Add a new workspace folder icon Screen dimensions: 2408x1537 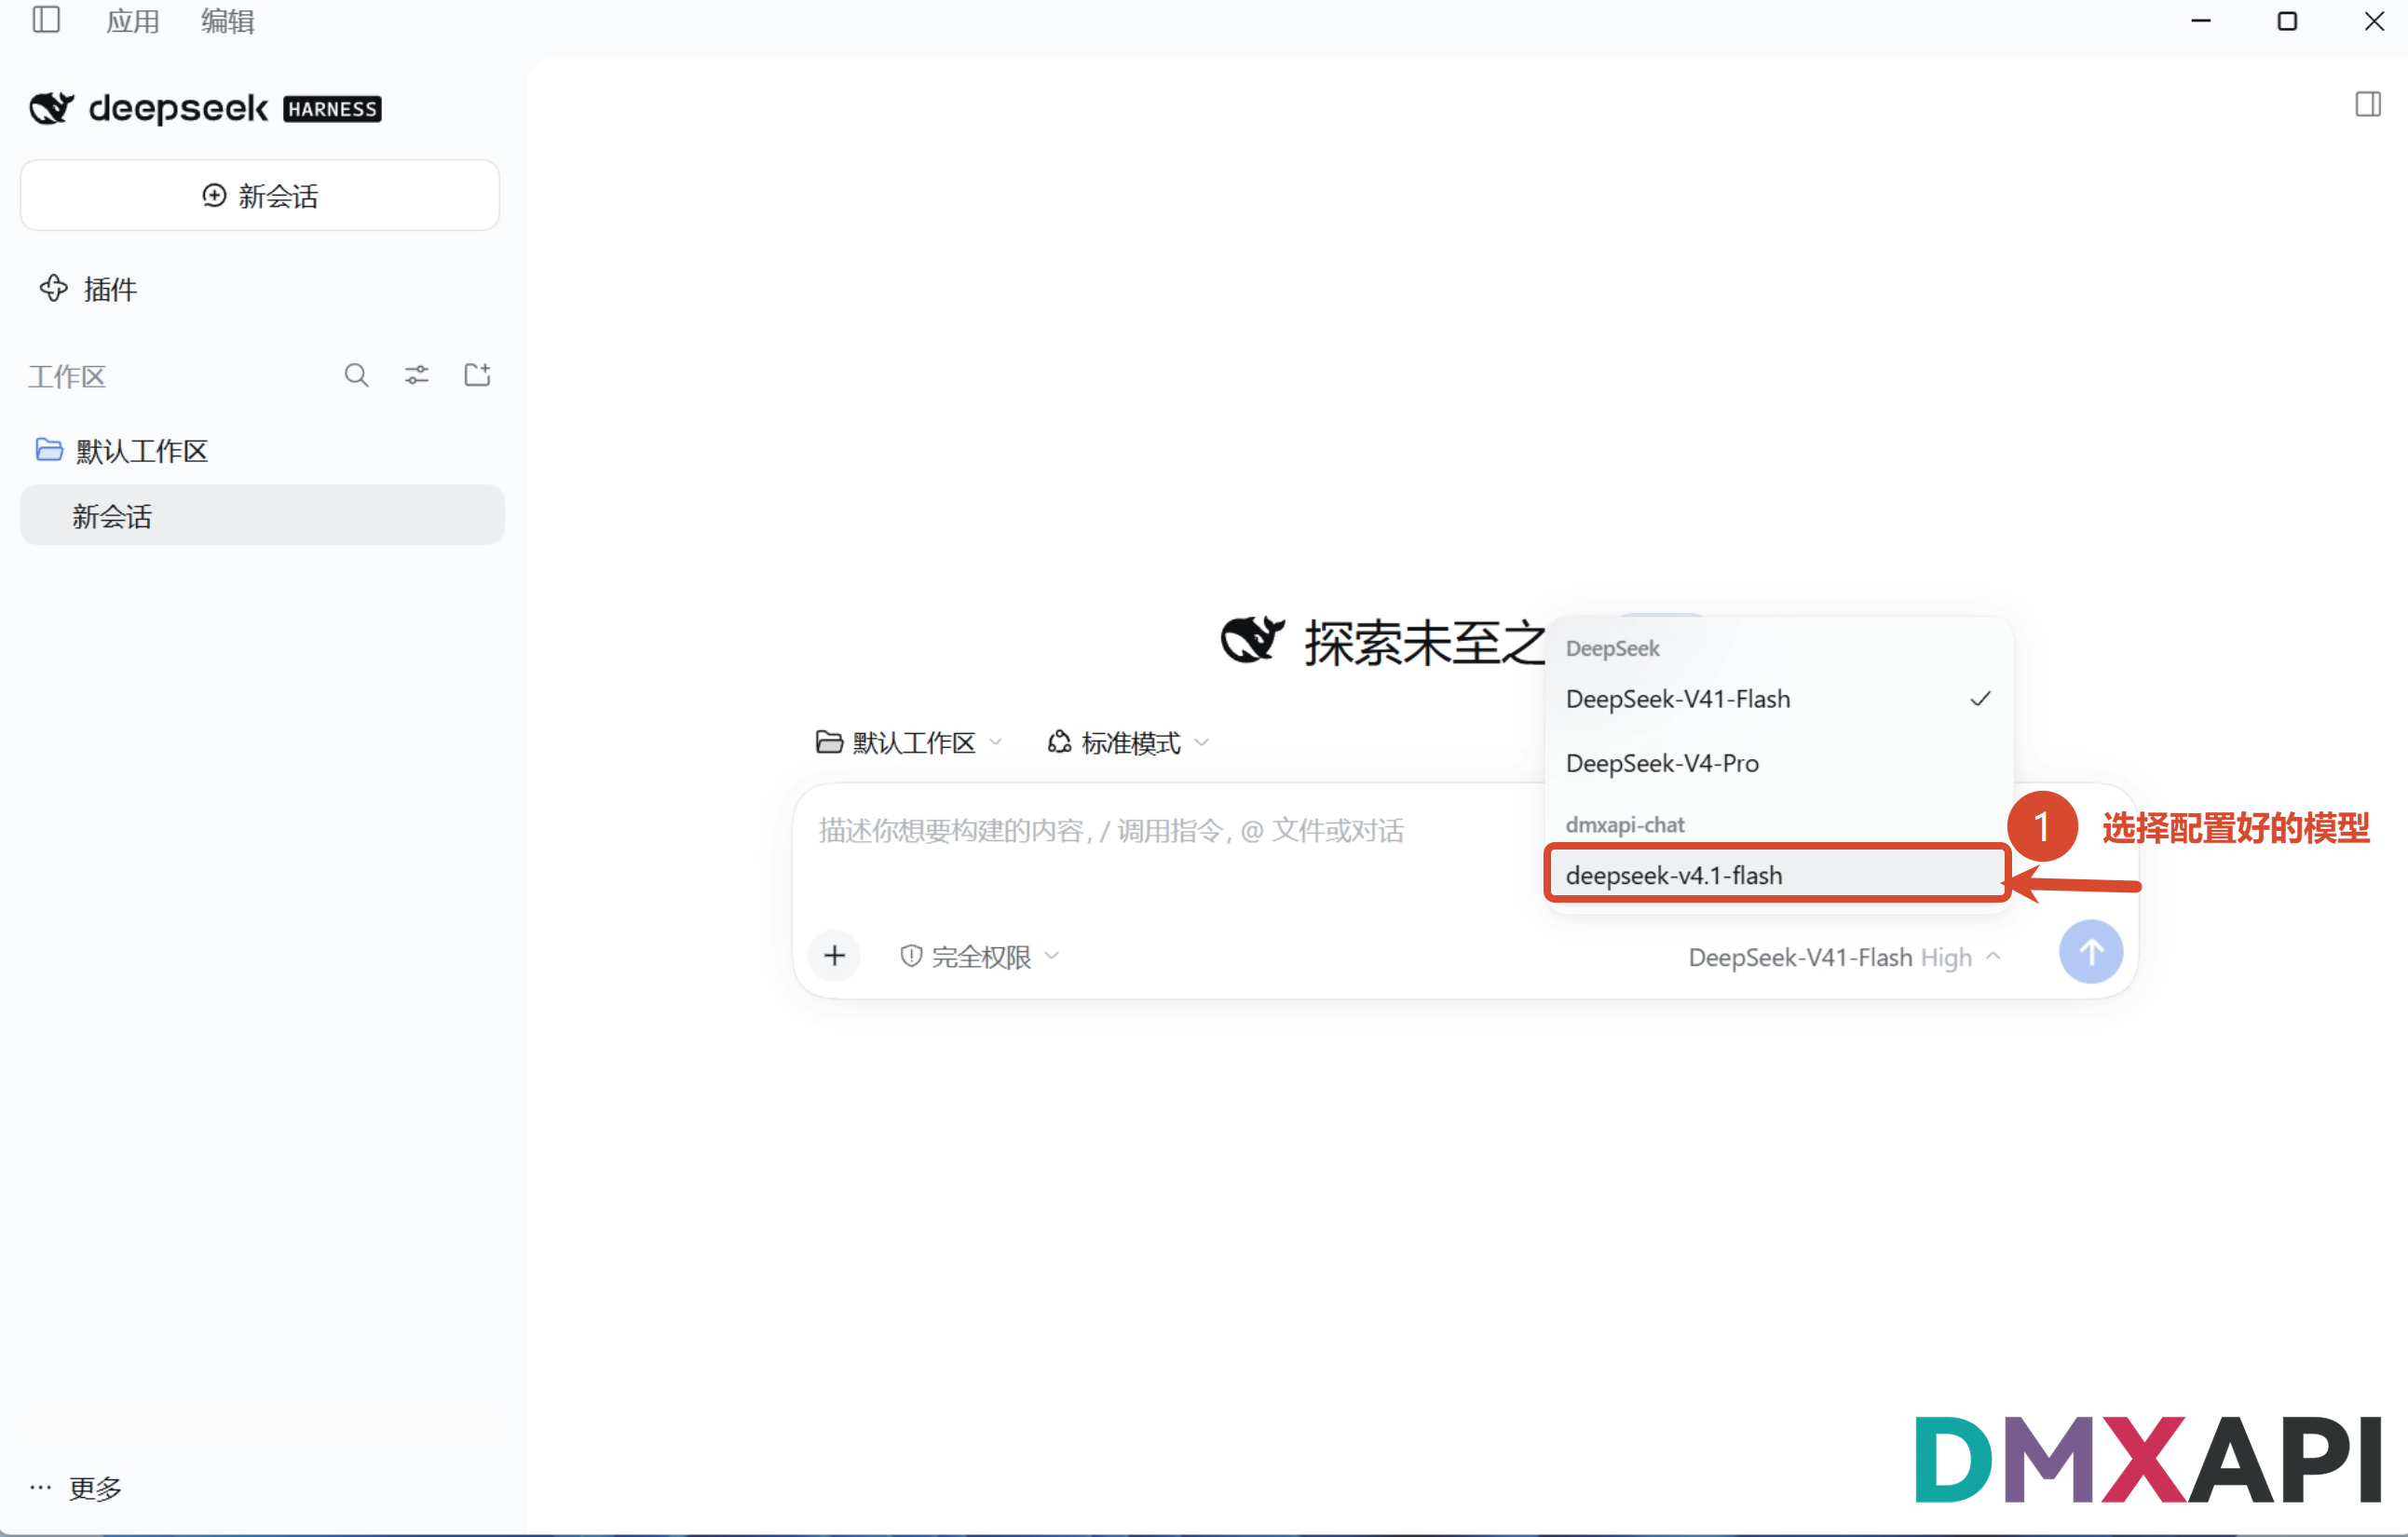coord(477,375)
